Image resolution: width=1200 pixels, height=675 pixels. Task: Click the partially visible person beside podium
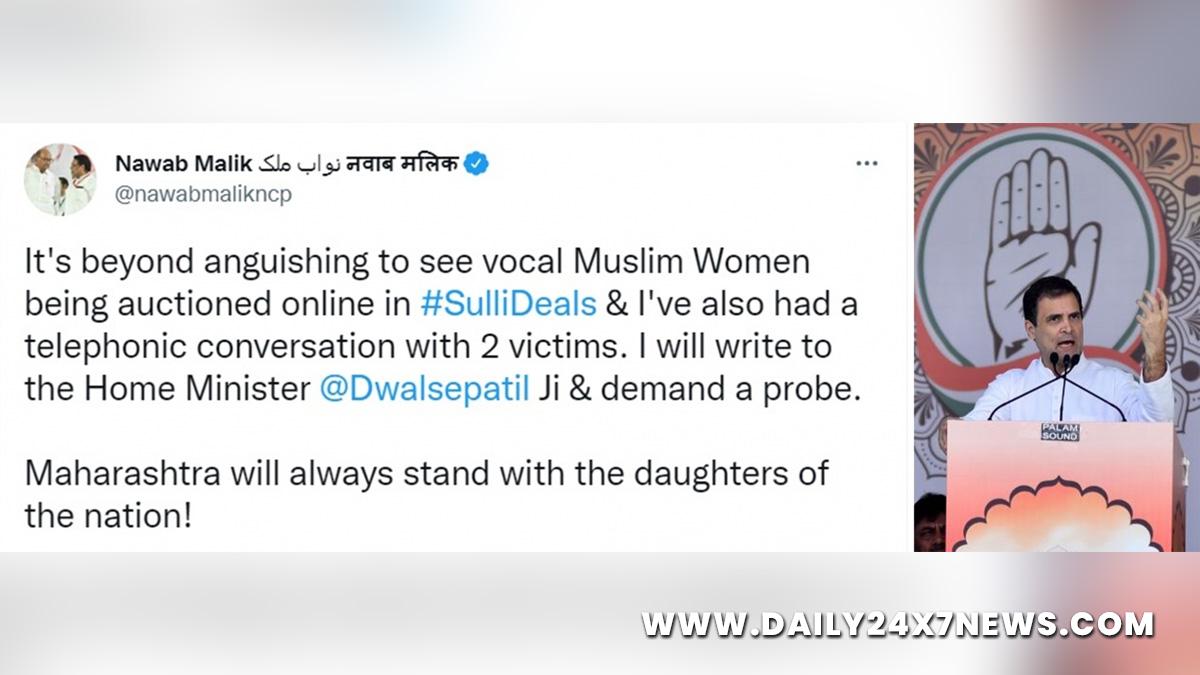(x=930, y=522)
